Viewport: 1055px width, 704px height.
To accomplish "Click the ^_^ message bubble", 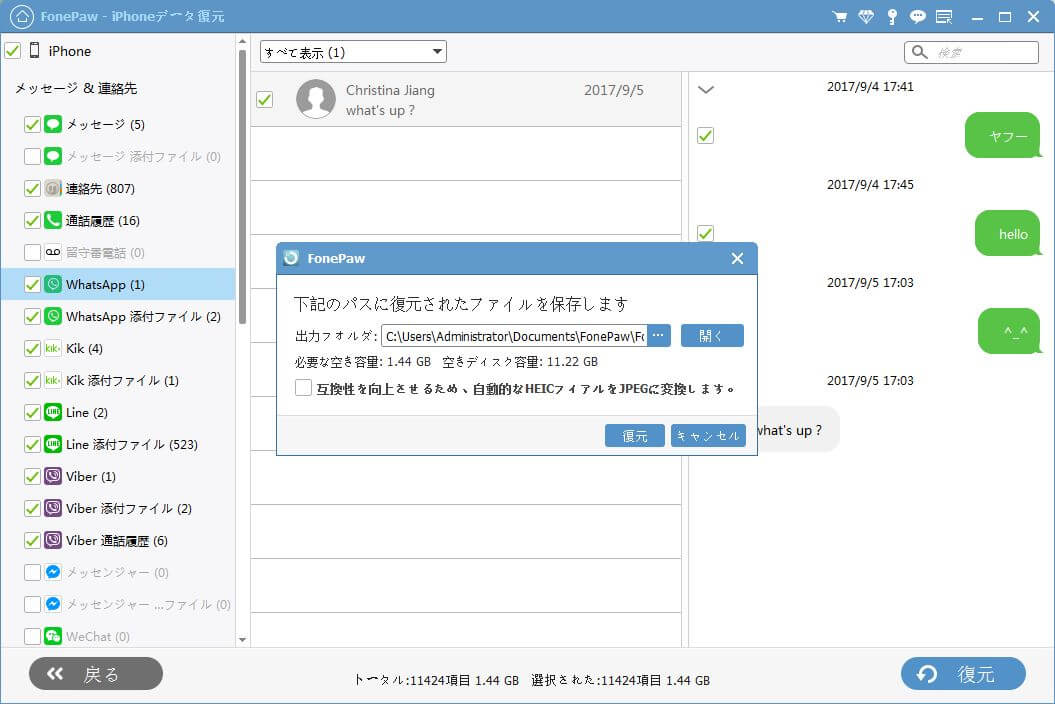I will coord(1010,331).
